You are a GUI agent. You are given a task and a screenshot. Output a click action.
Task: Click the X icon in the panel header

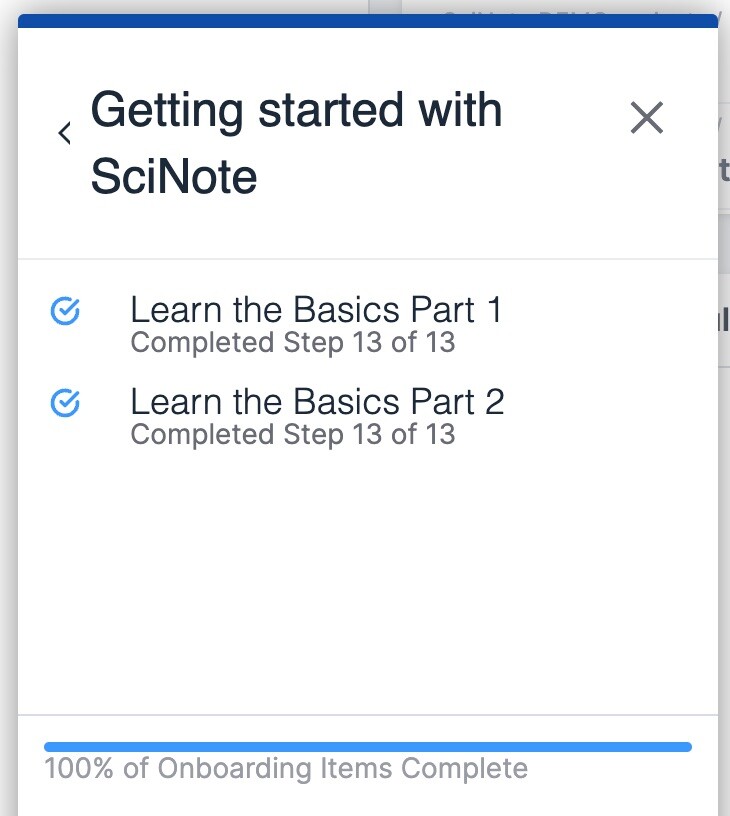[x=646, y=118]
